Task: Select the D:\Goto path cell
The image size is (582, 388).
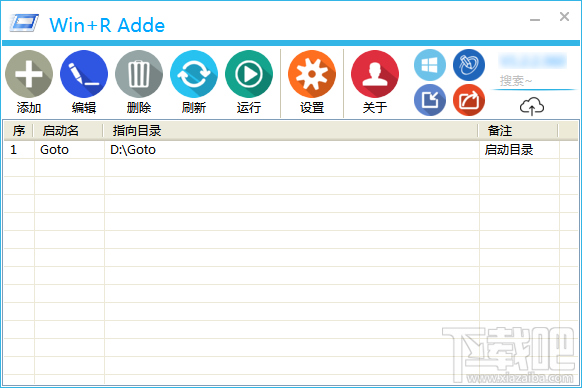Action: (x=292, y=150)
